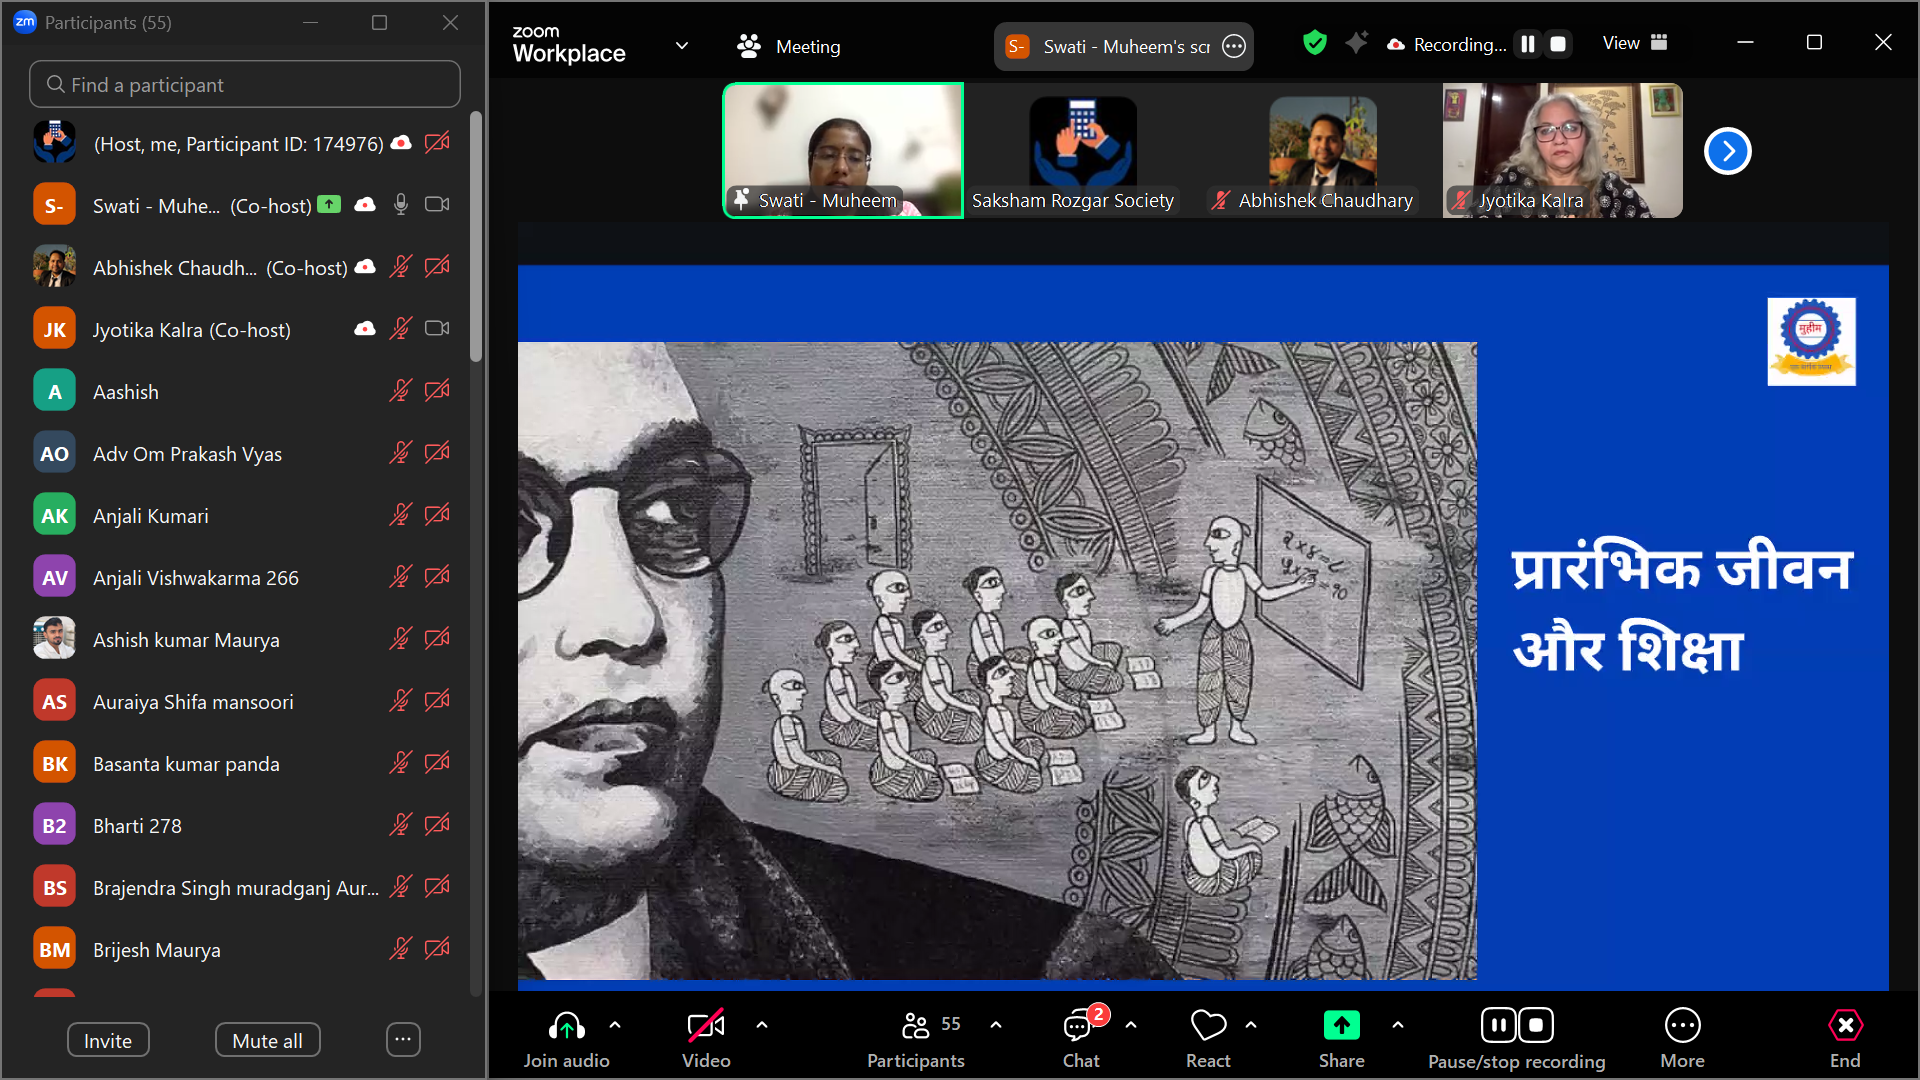This screenshot has width=1920, height=1080.
Task: Toggle the host's video camera icon
Action: [437, 143]
